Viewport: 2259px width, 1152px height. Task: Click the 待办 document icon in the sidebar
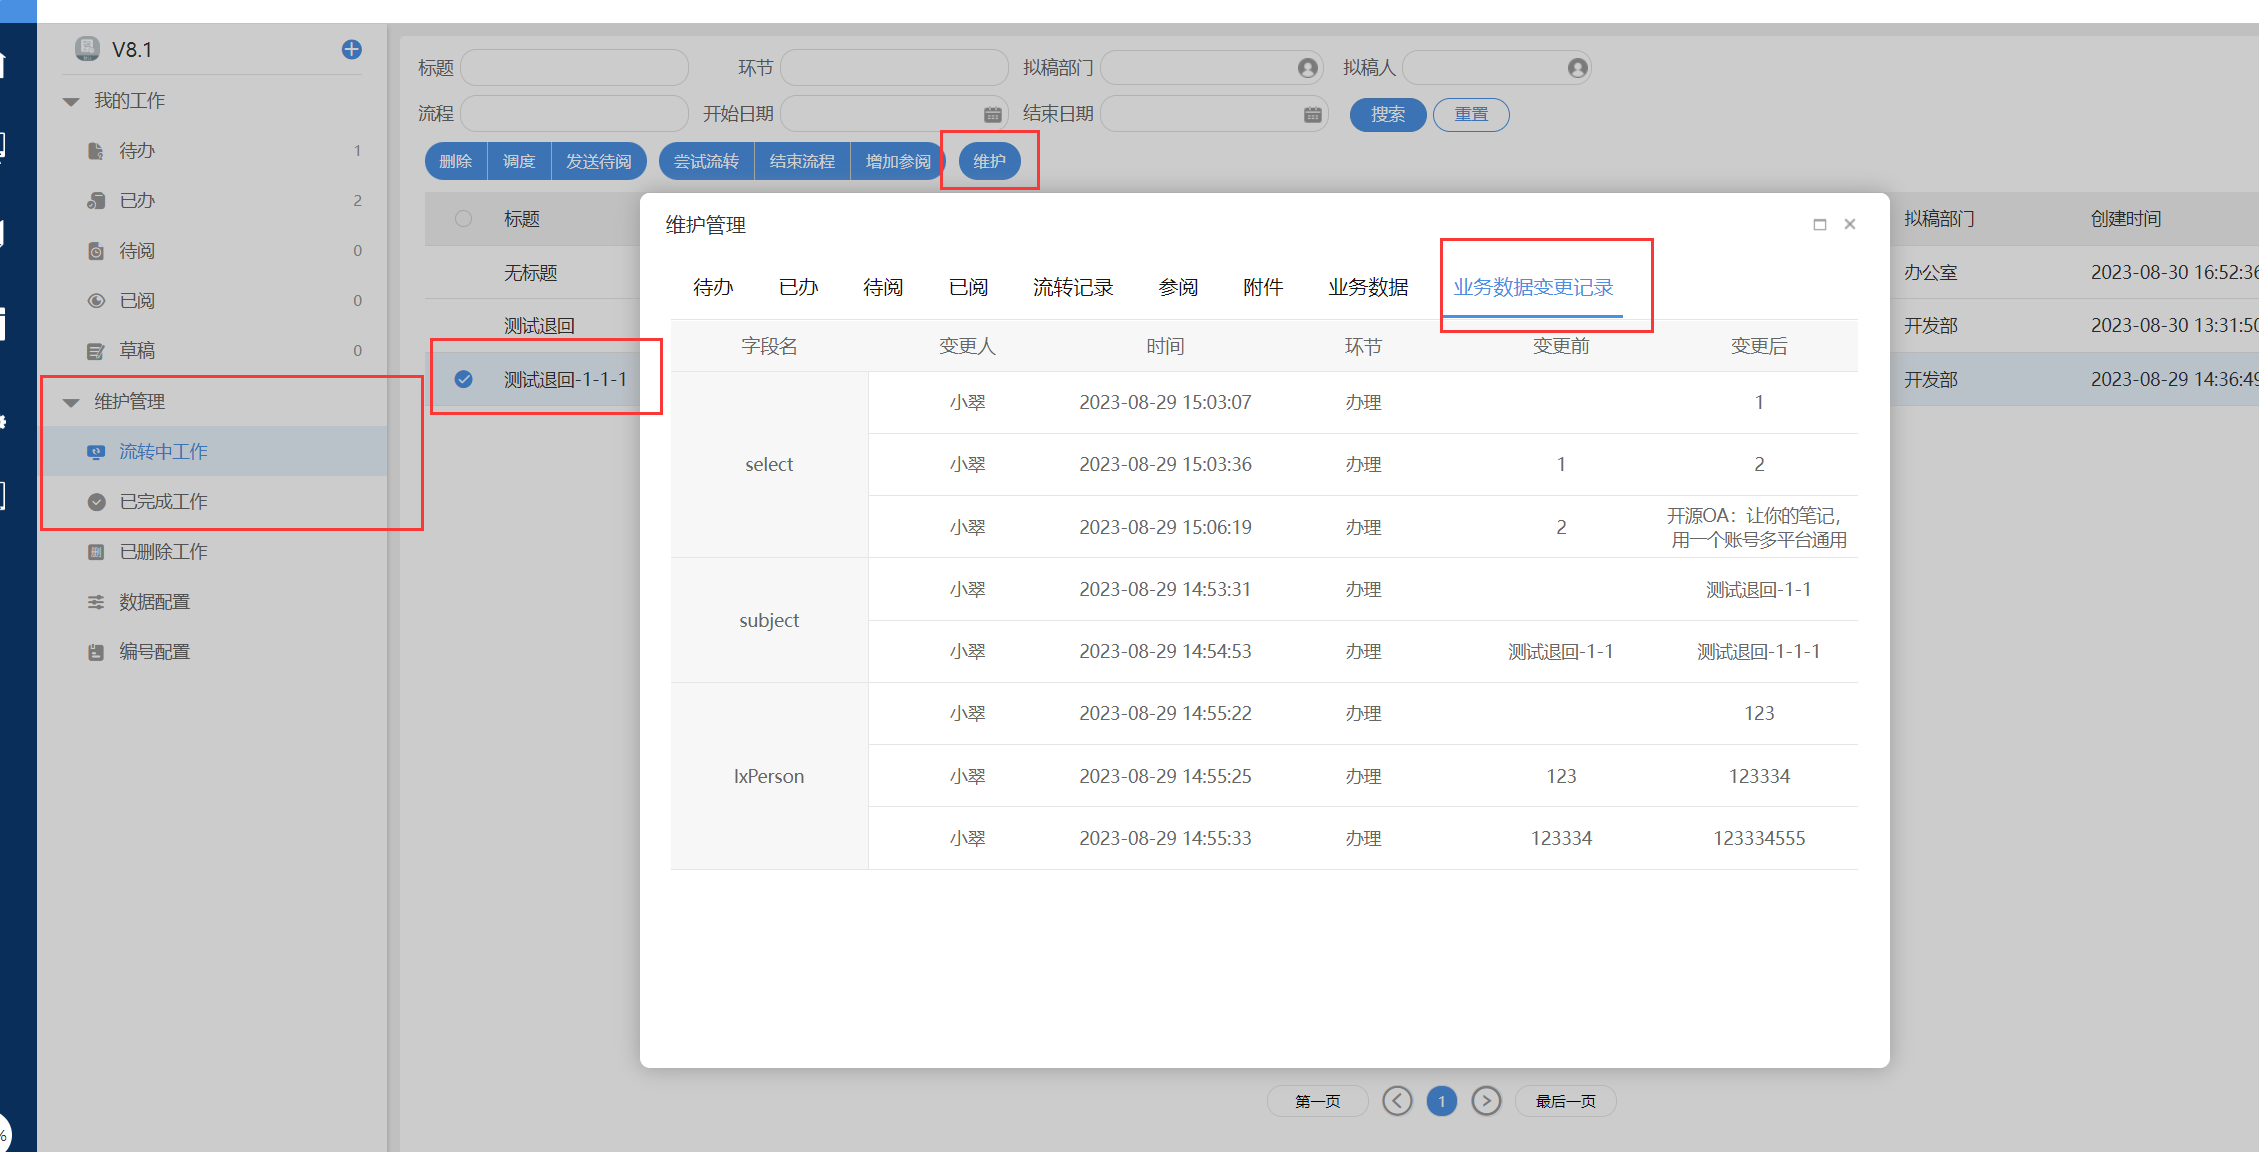tap(96, 151)
